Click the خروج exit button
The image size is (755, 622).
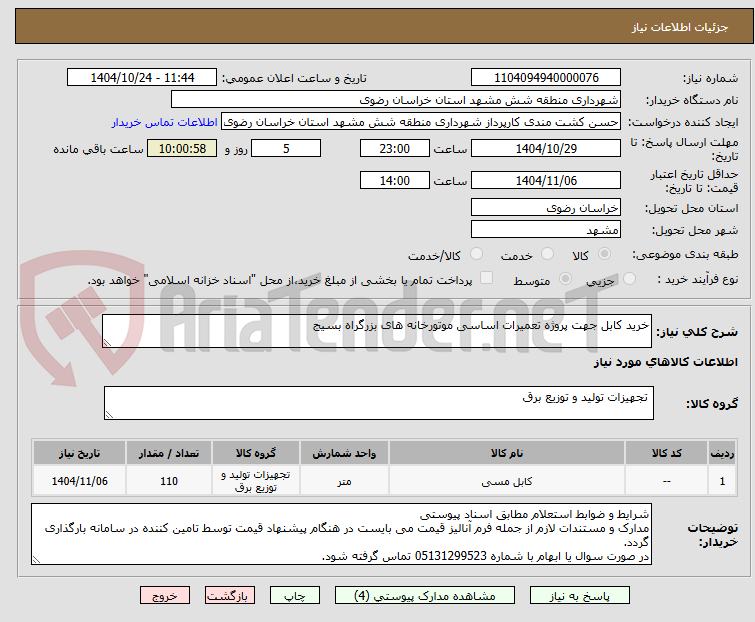click(x=165, y=596)
